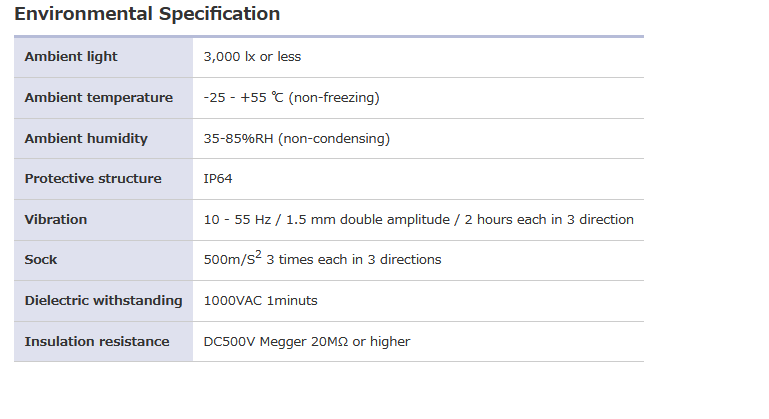Click the IP64 rating value
This screenshot has height=419, width=769.
click(218, 179)
